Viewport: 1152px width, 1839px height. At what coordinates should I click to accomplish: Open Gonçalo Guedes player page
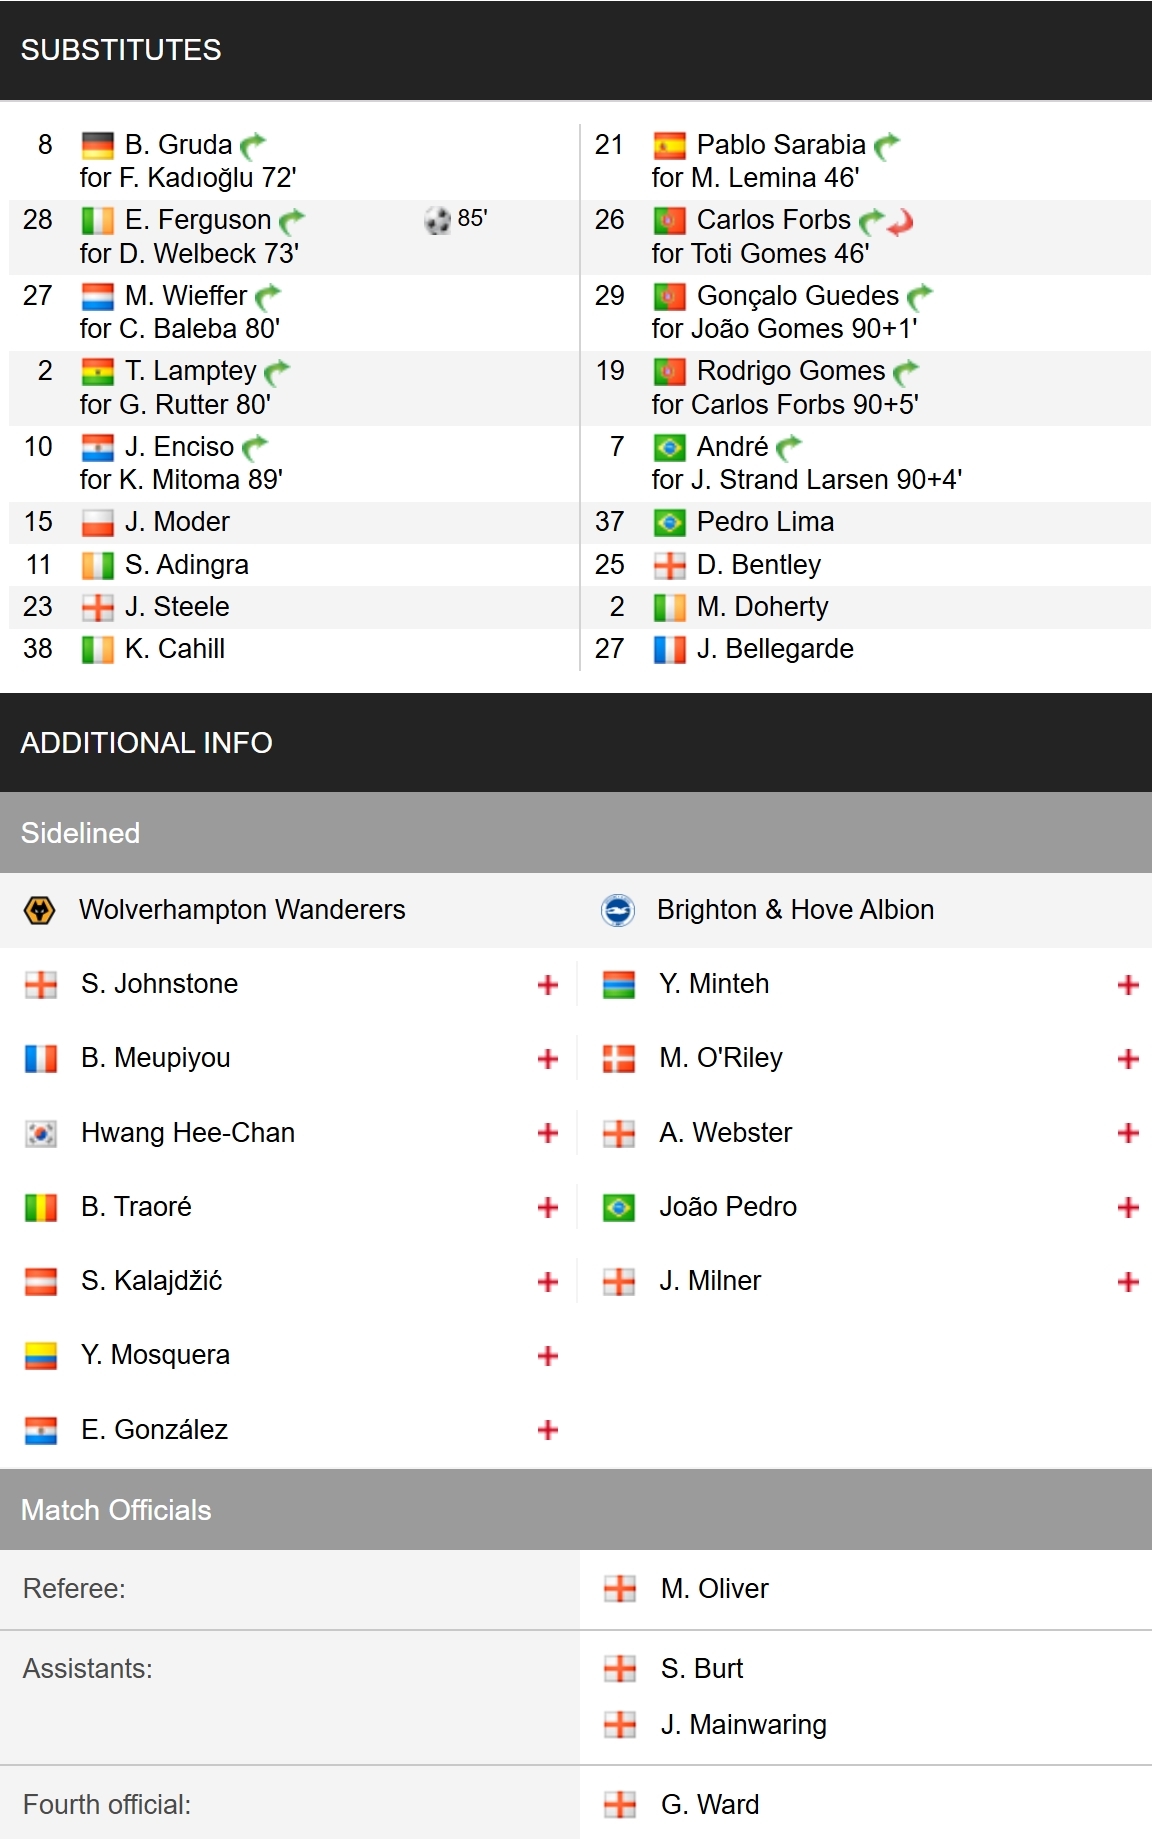click(x=798, y=296)
